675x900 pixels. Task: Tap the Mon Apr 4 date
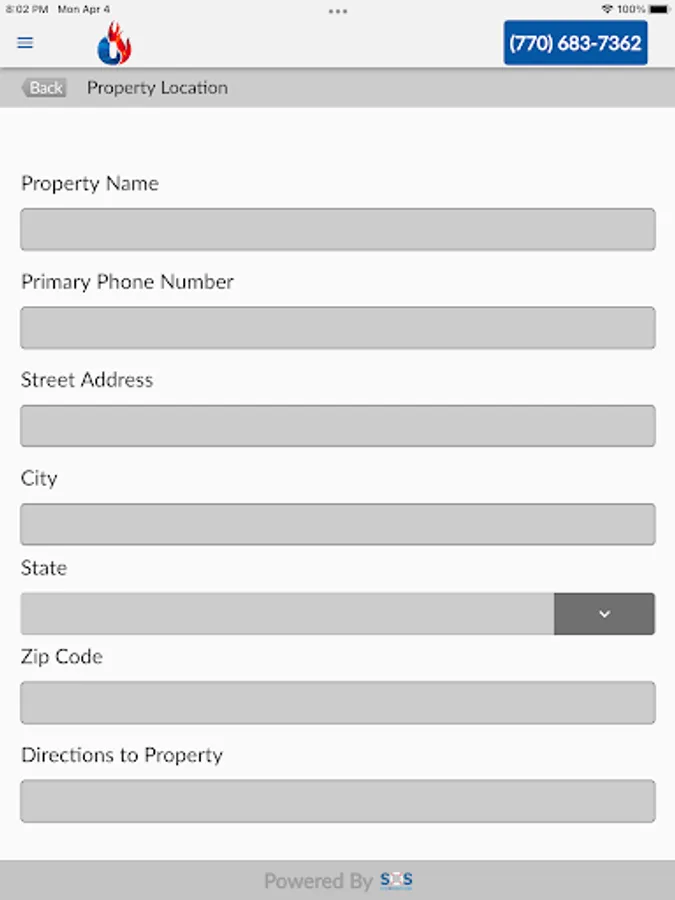coord(84,9)
